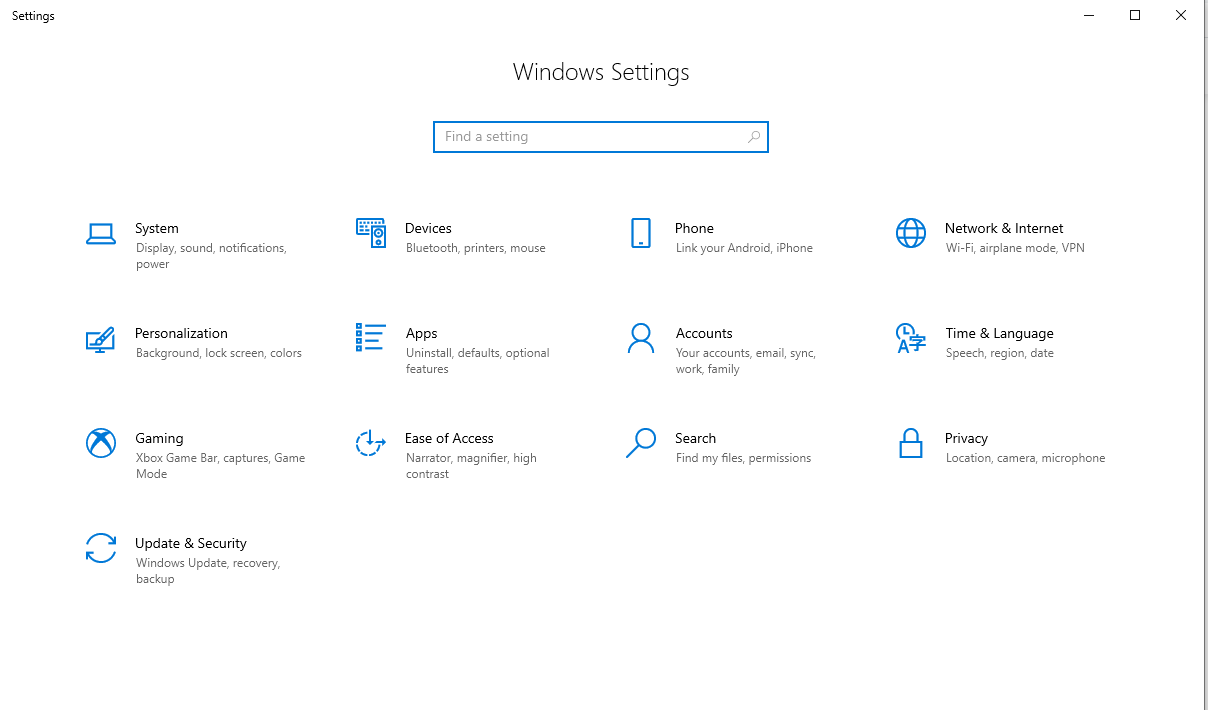Open the Accounts title

(x=704, y=333)
